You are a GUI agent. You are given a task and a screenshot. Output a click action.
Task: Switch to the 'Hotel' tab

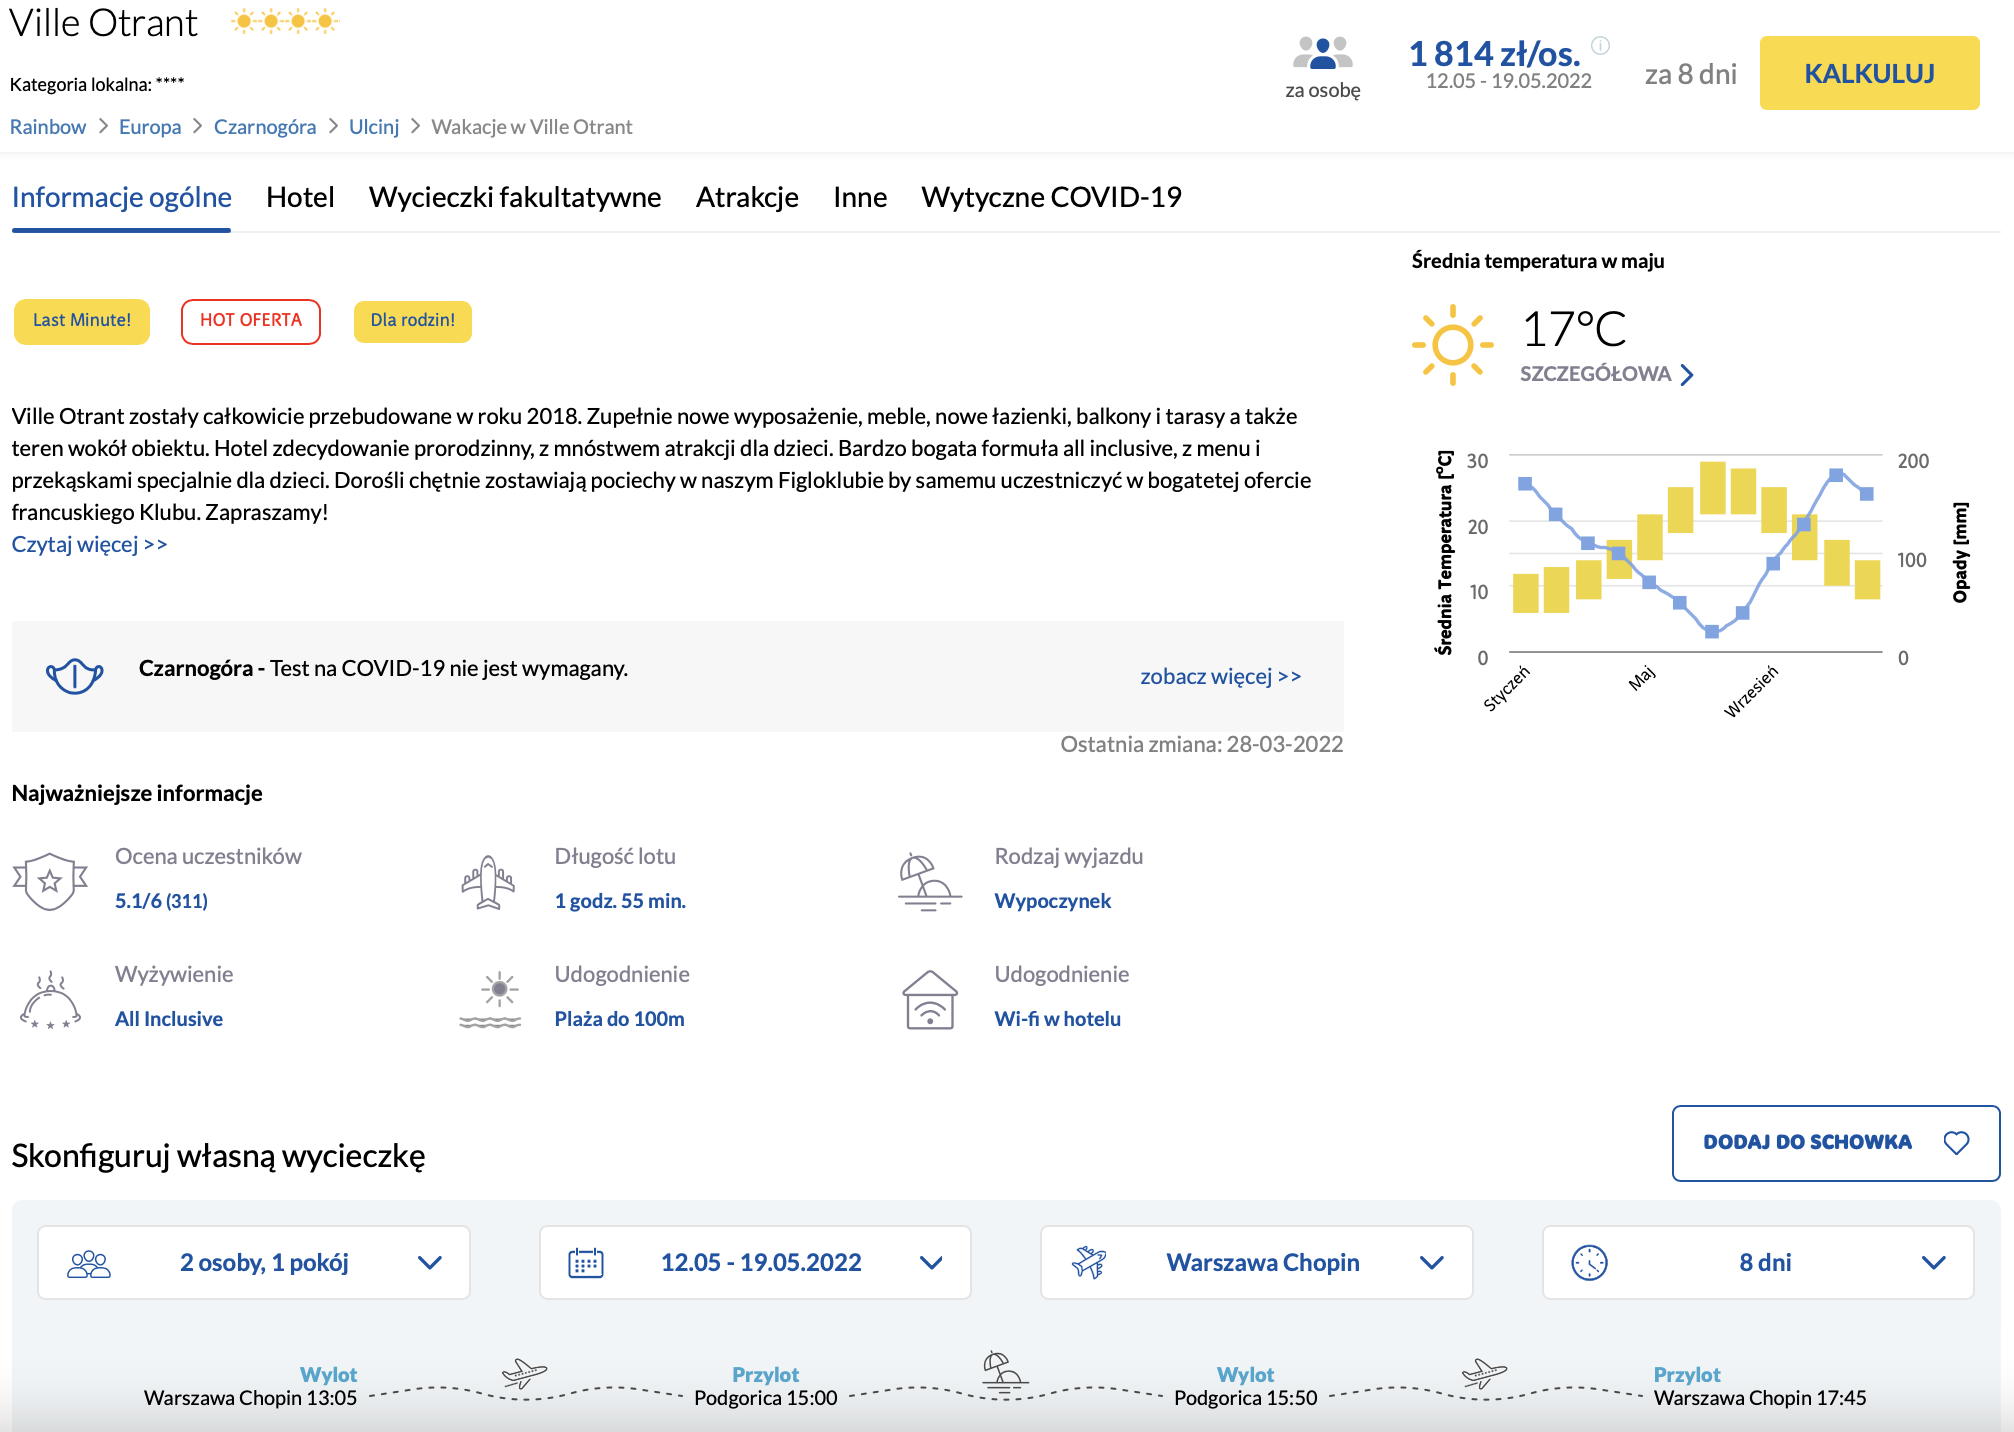pos(300,197)
